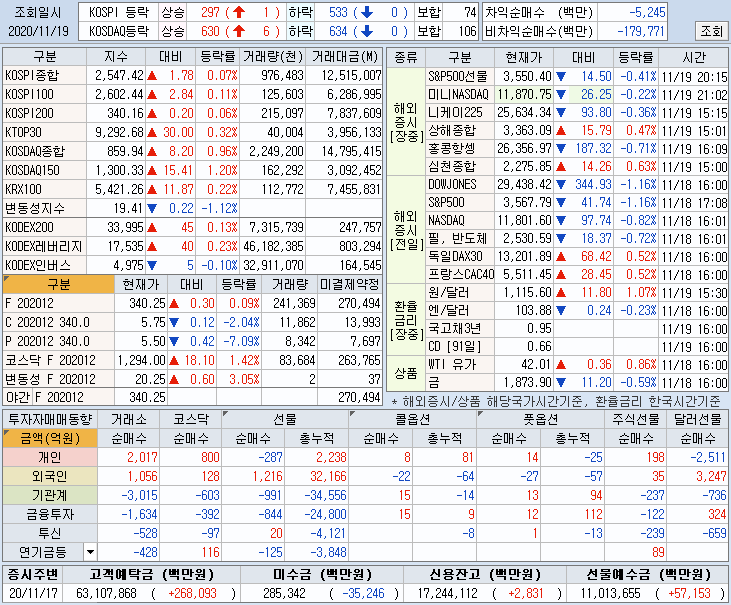This screenshot has height=605, width=731.
Task: Select the 야간 F 202012 row
Action: (x=193, y=397)
